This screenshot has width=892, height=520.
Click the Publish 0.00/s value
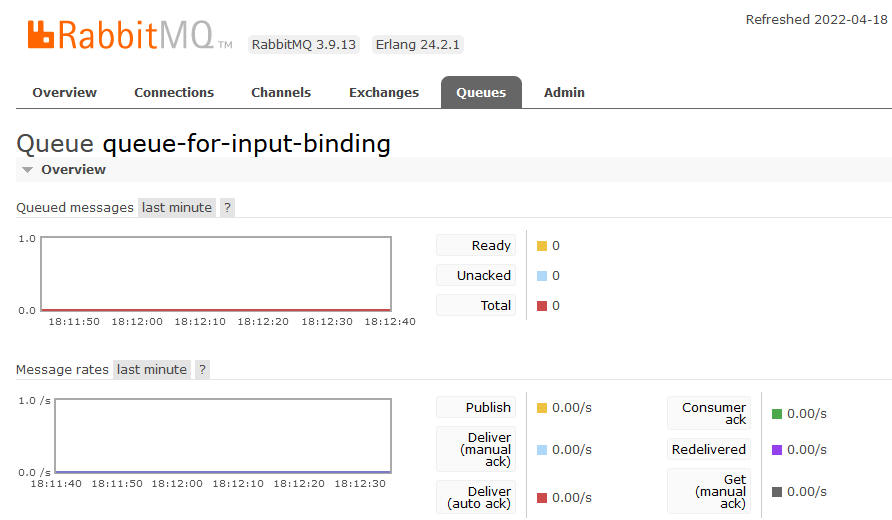(x=572, y=408)
